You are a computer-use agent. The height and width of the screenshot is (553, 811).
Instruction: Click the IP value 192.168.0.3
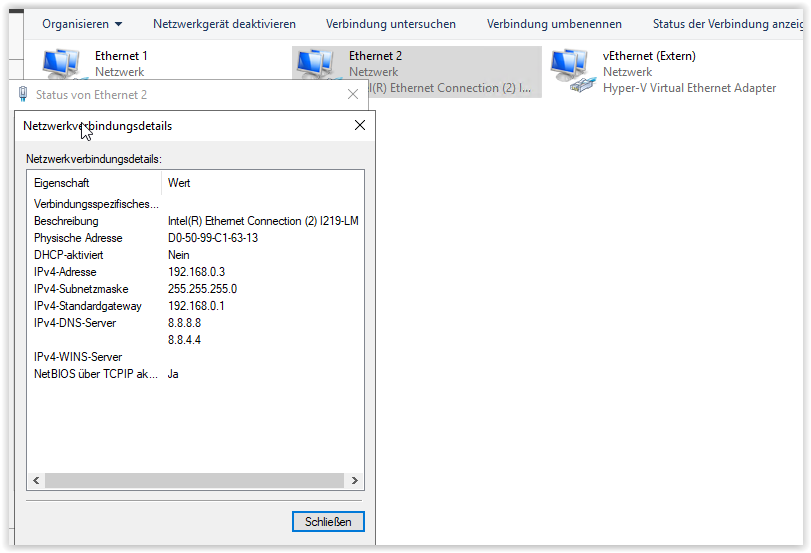tap(197, 272)
